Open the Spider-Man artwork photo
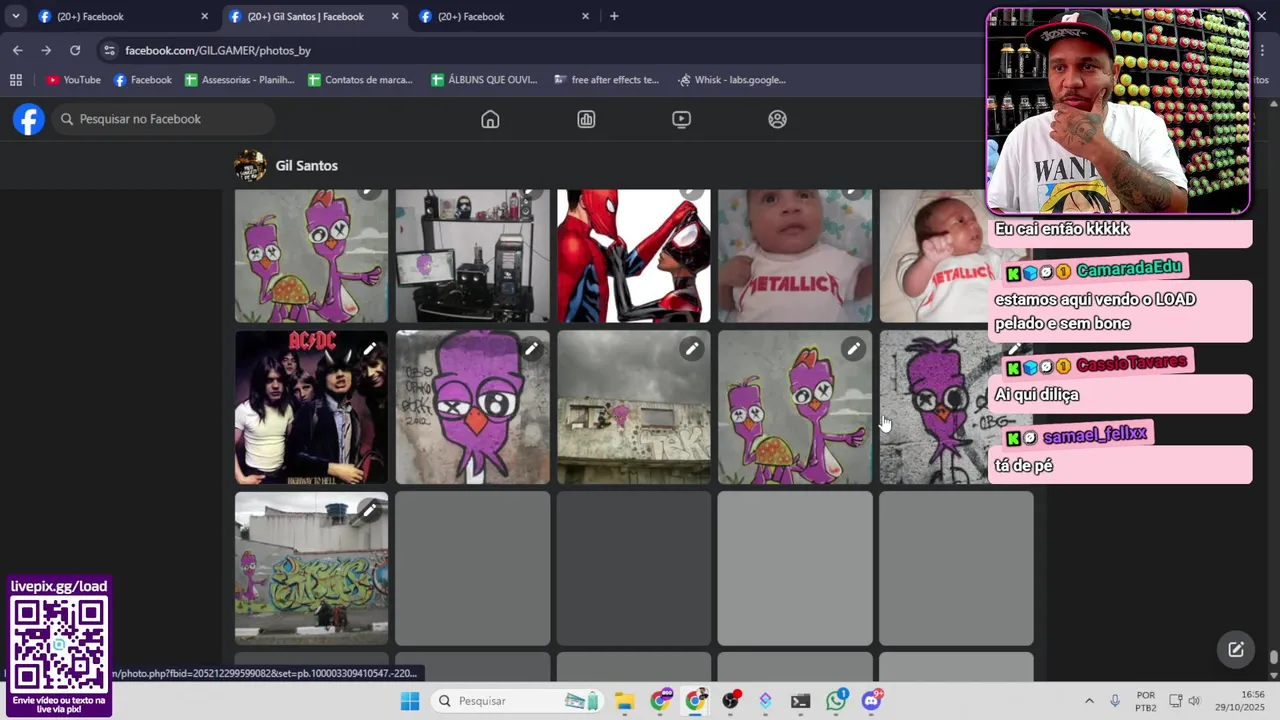Screen dimensions: 1280x720 click(634, 256)
